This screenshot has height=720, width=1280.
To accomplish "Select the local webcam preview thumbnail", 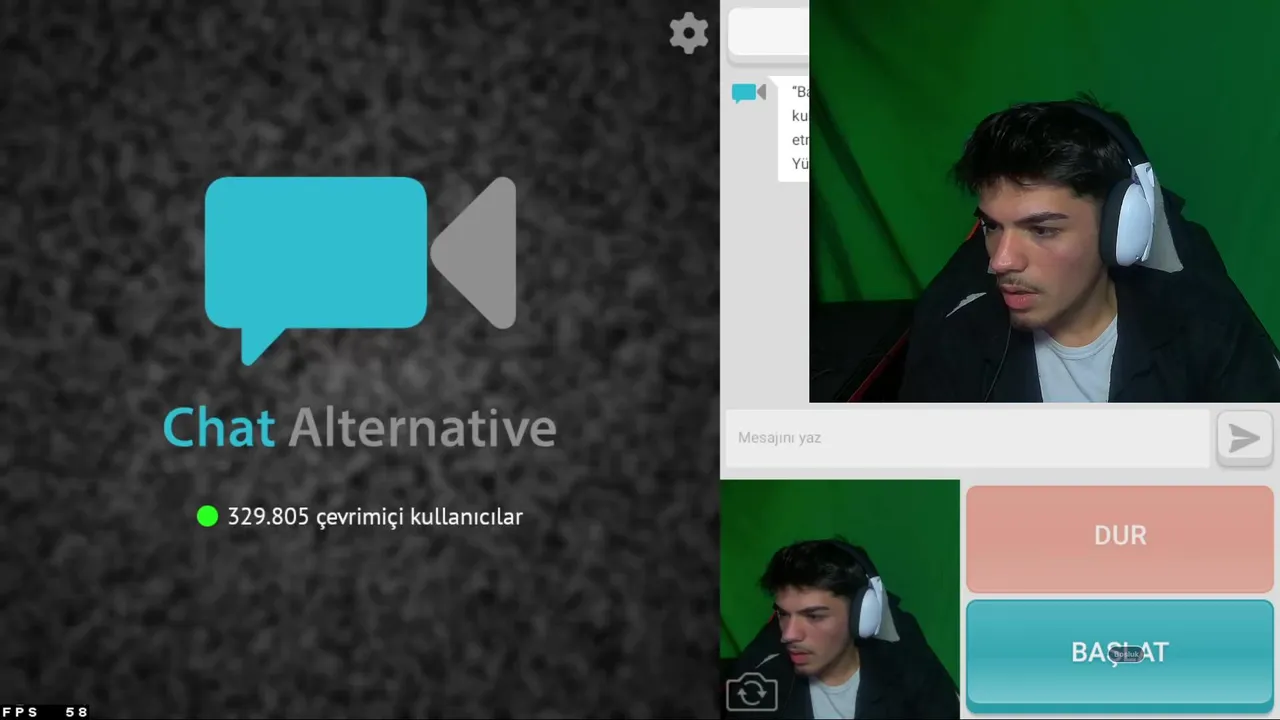I will point(840,599).
